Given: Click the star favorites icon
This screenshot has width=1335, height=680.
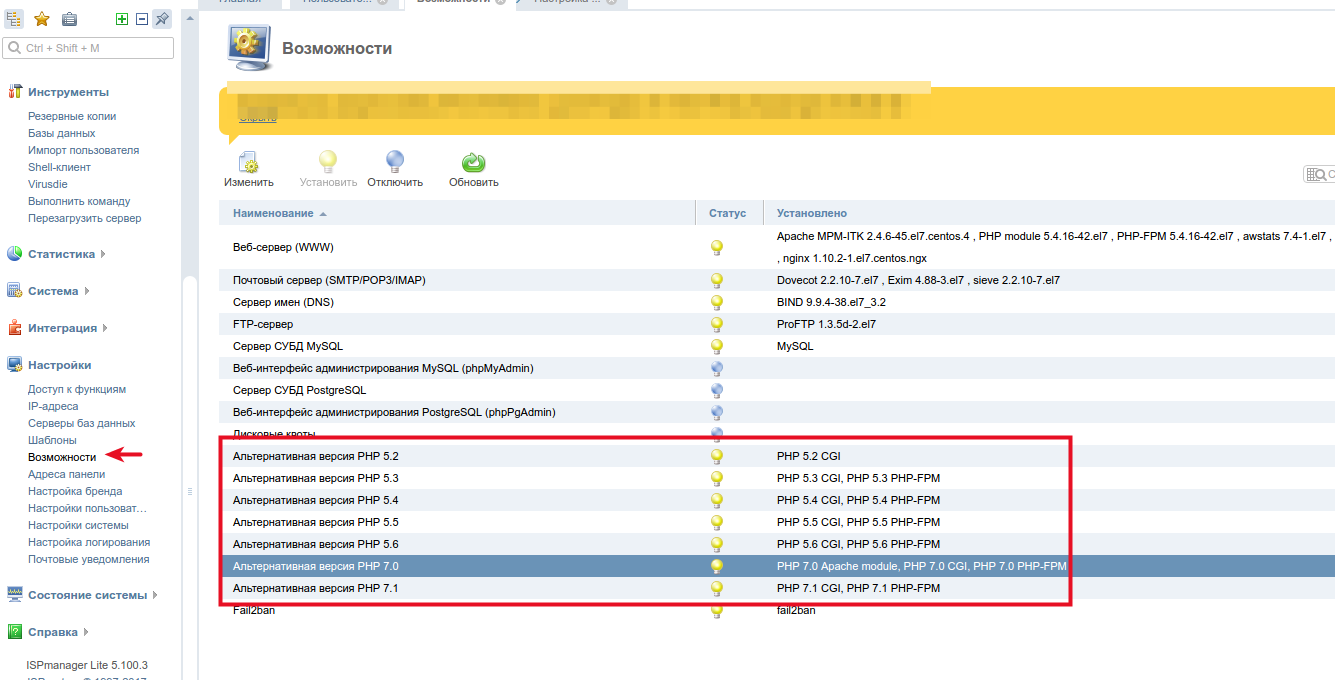Looking at the screenshot, I should click(x=41, y=17).
